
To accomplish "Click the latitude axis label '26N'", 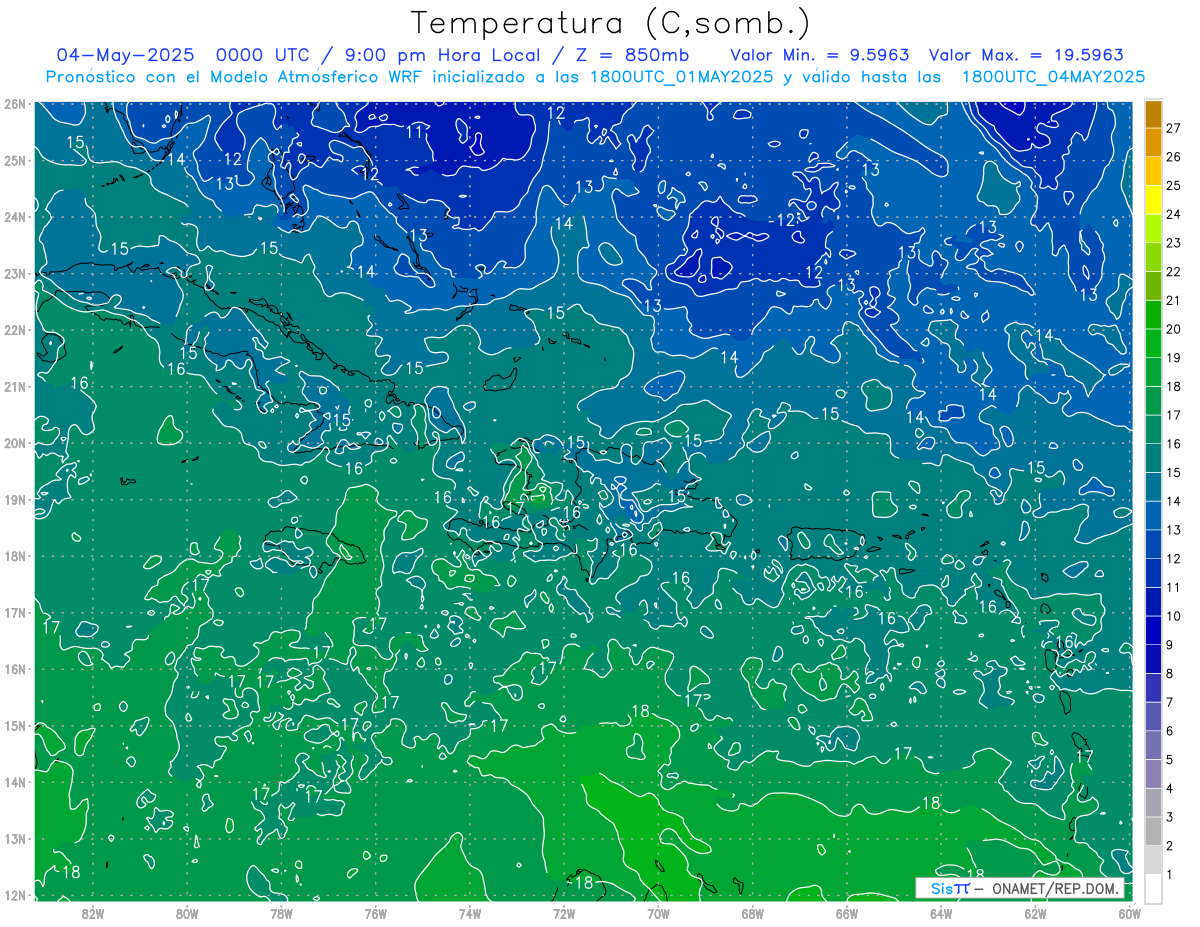I will click(x=15, y=104).
